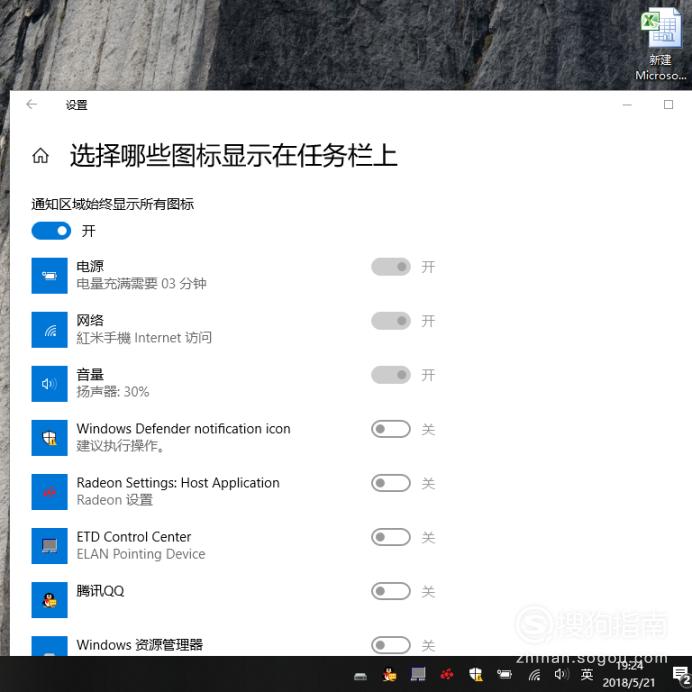Toggle the 电源 switch

pyautogui.click(x=391, y=267)
